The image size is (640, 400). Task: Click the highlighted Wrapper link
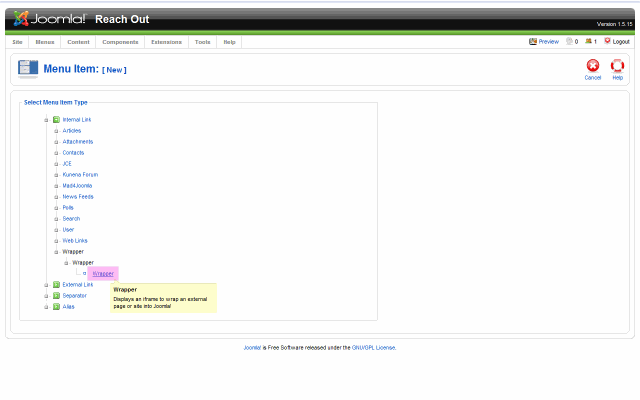[x=103, y=273]
